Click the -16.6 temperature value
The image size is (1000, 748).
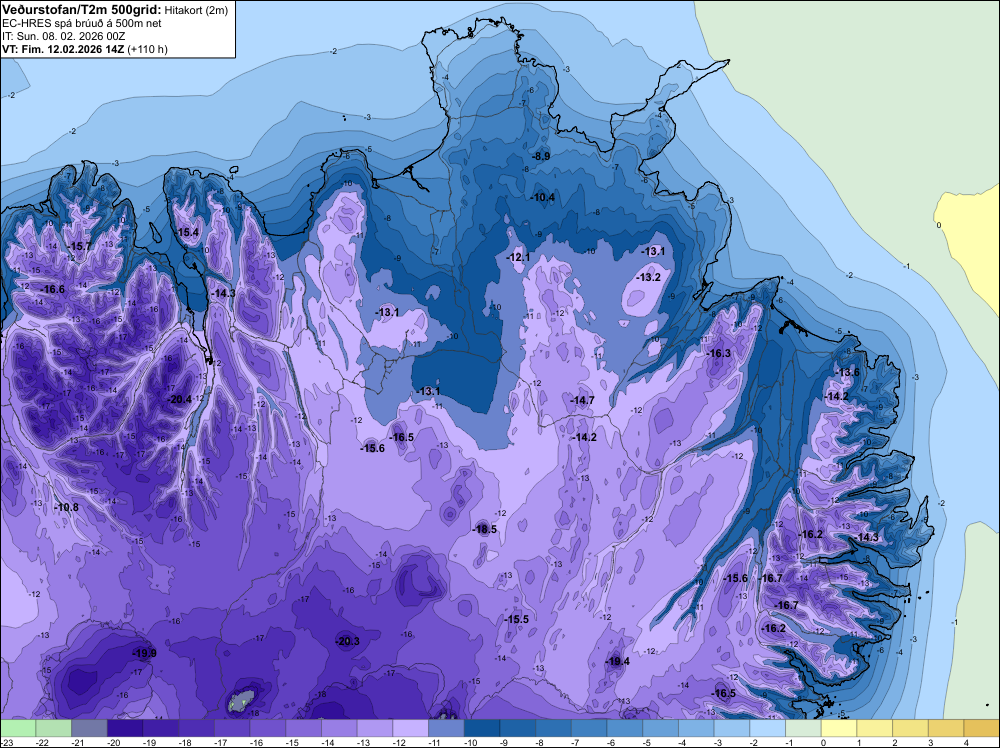(53, 290)
